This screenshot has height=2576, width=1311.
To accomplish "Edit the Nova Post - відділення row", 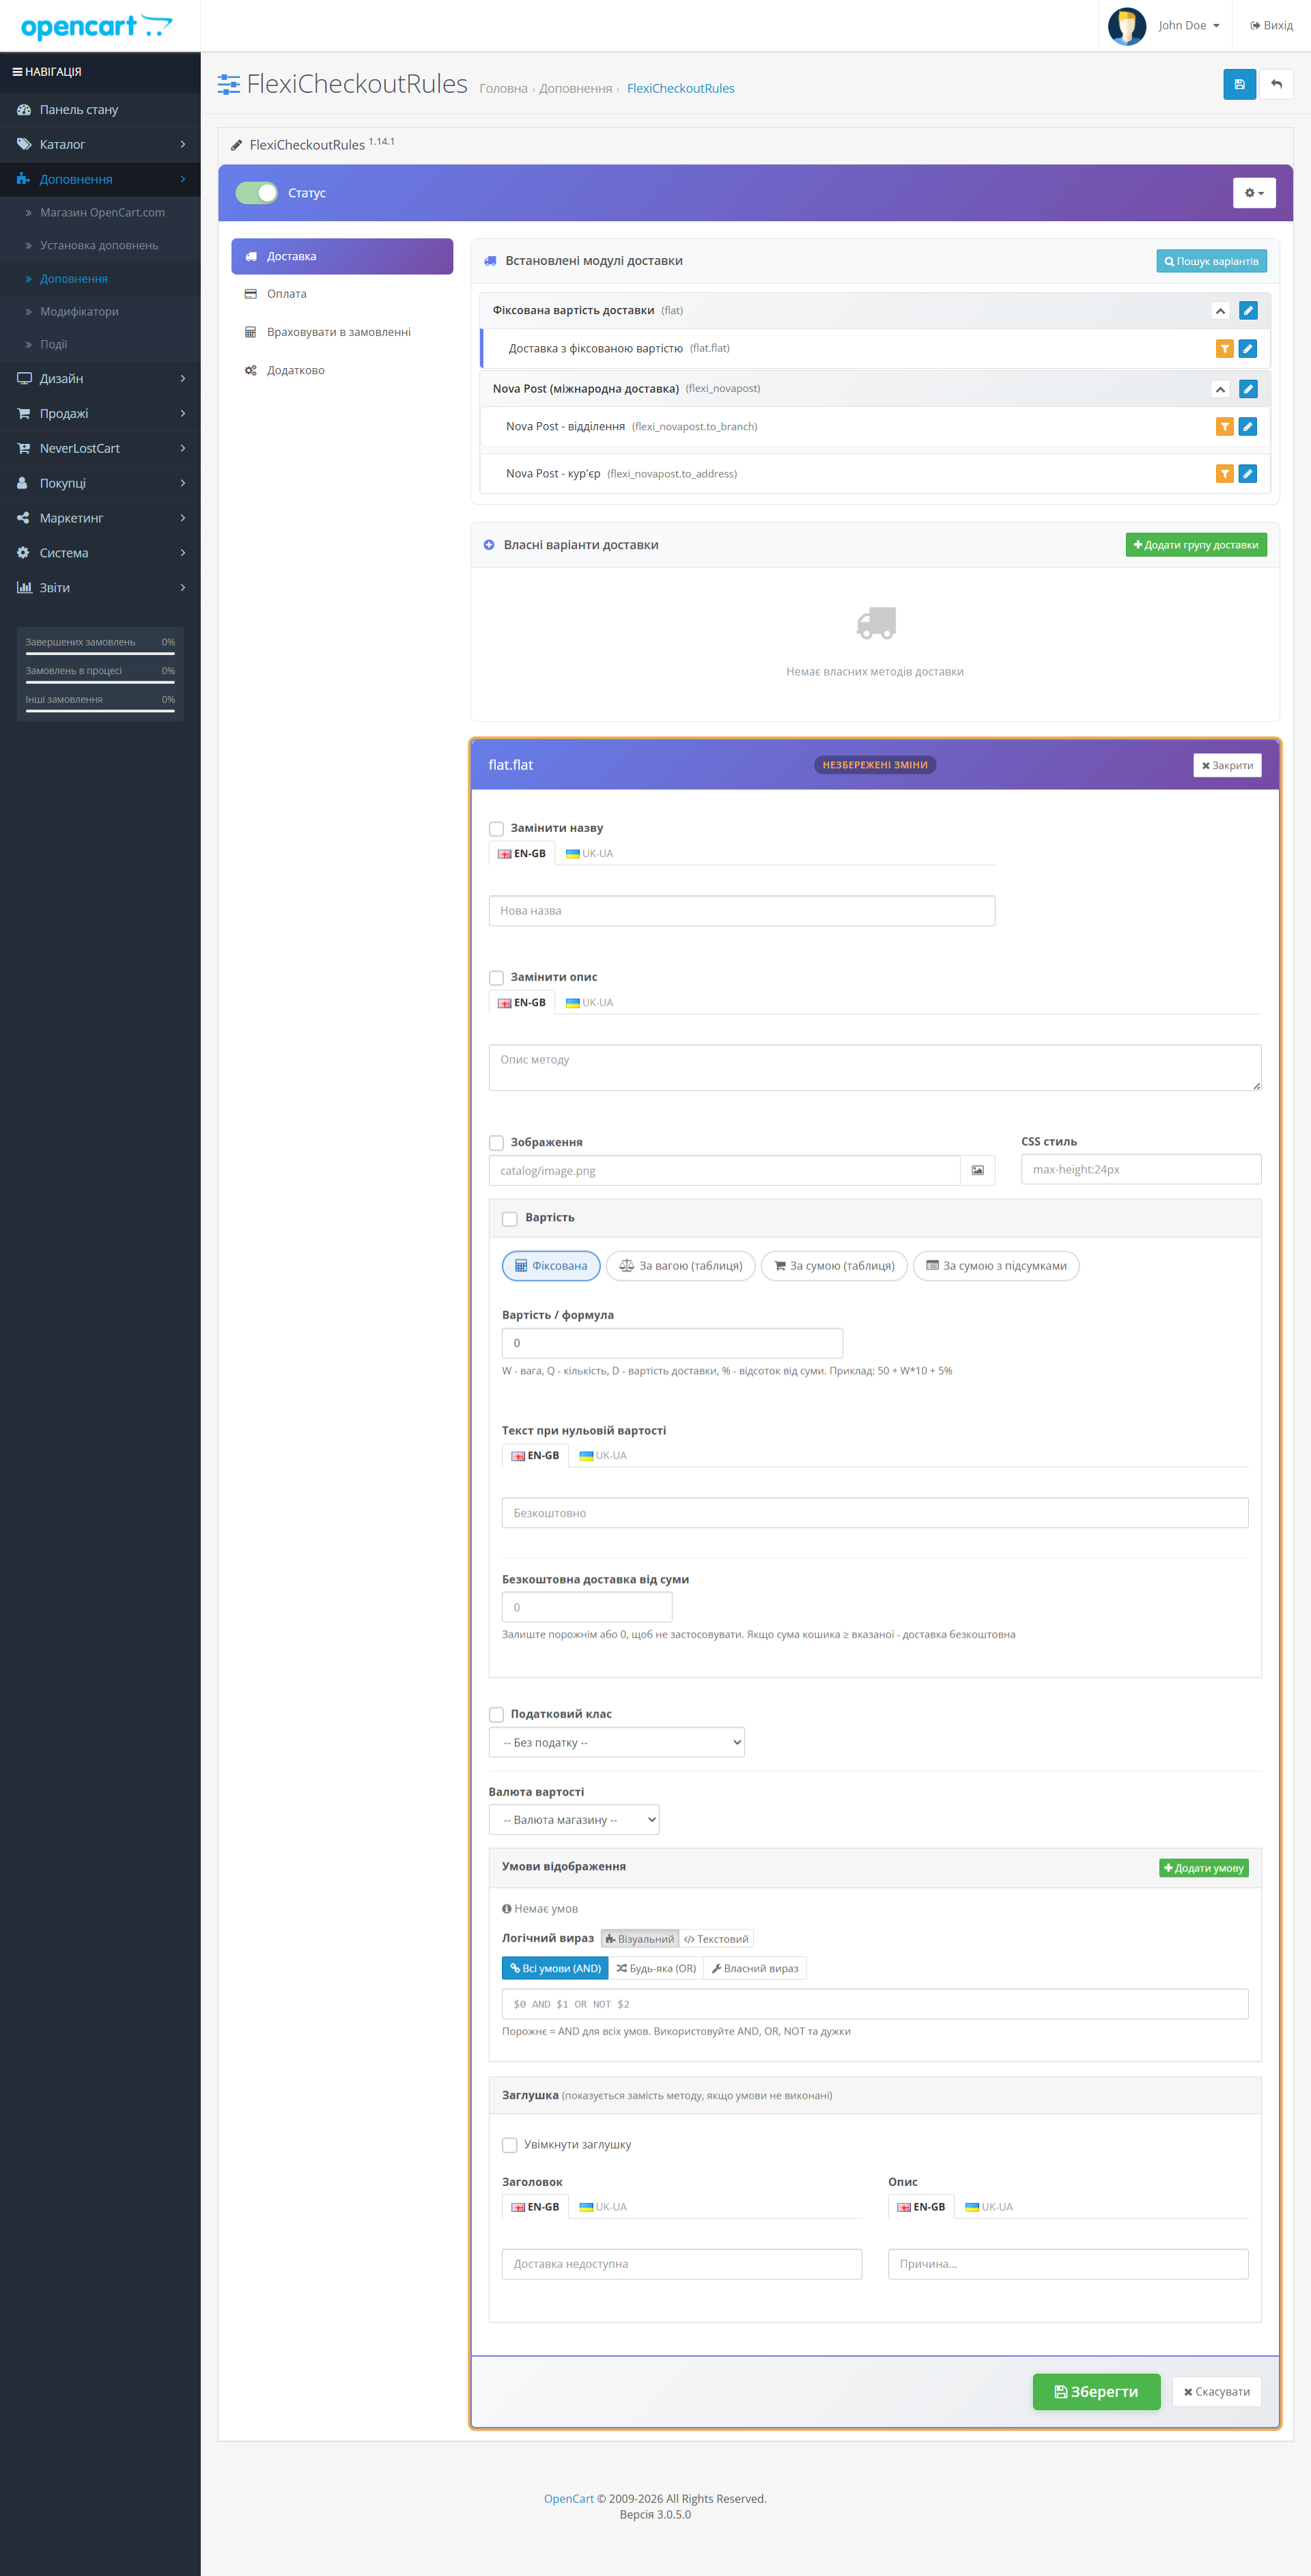I will point(1247,427).
